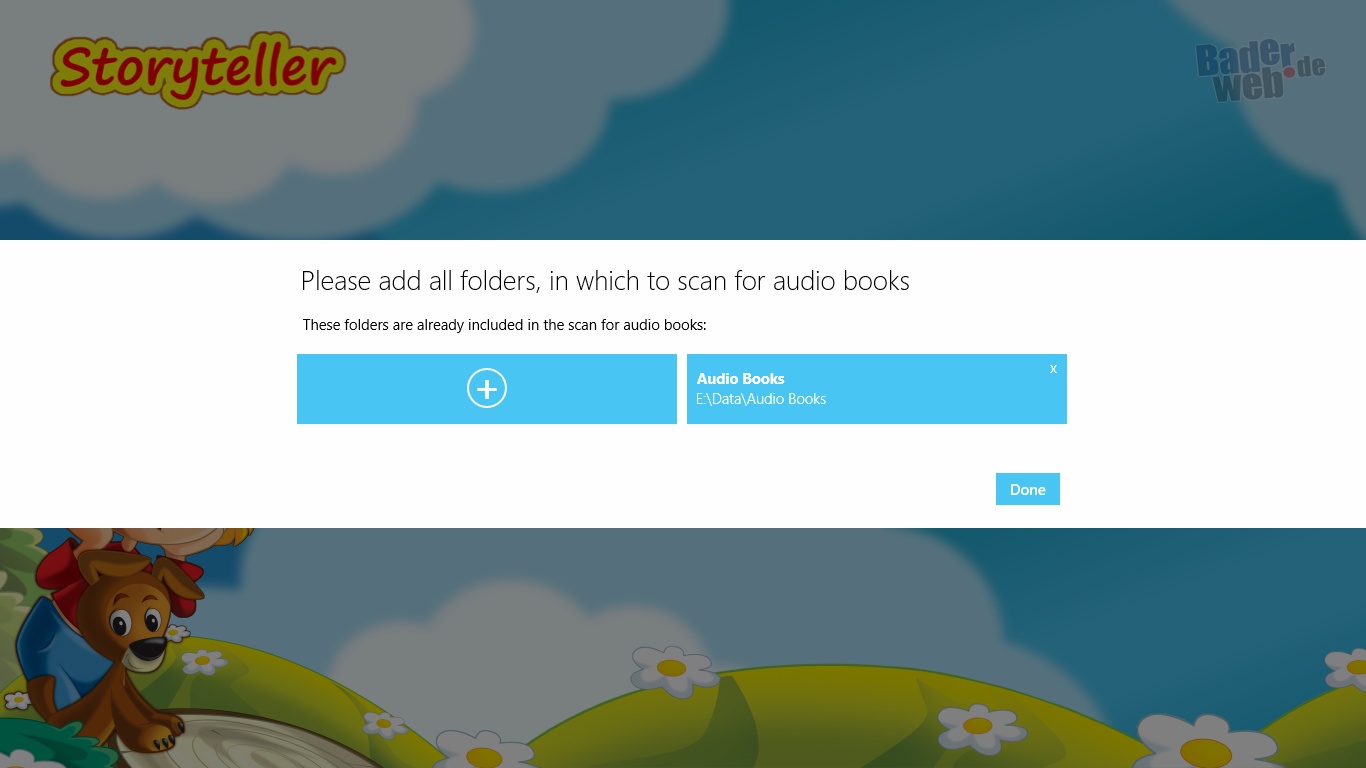Click the daisy at bottom center edge

[485, 750]
